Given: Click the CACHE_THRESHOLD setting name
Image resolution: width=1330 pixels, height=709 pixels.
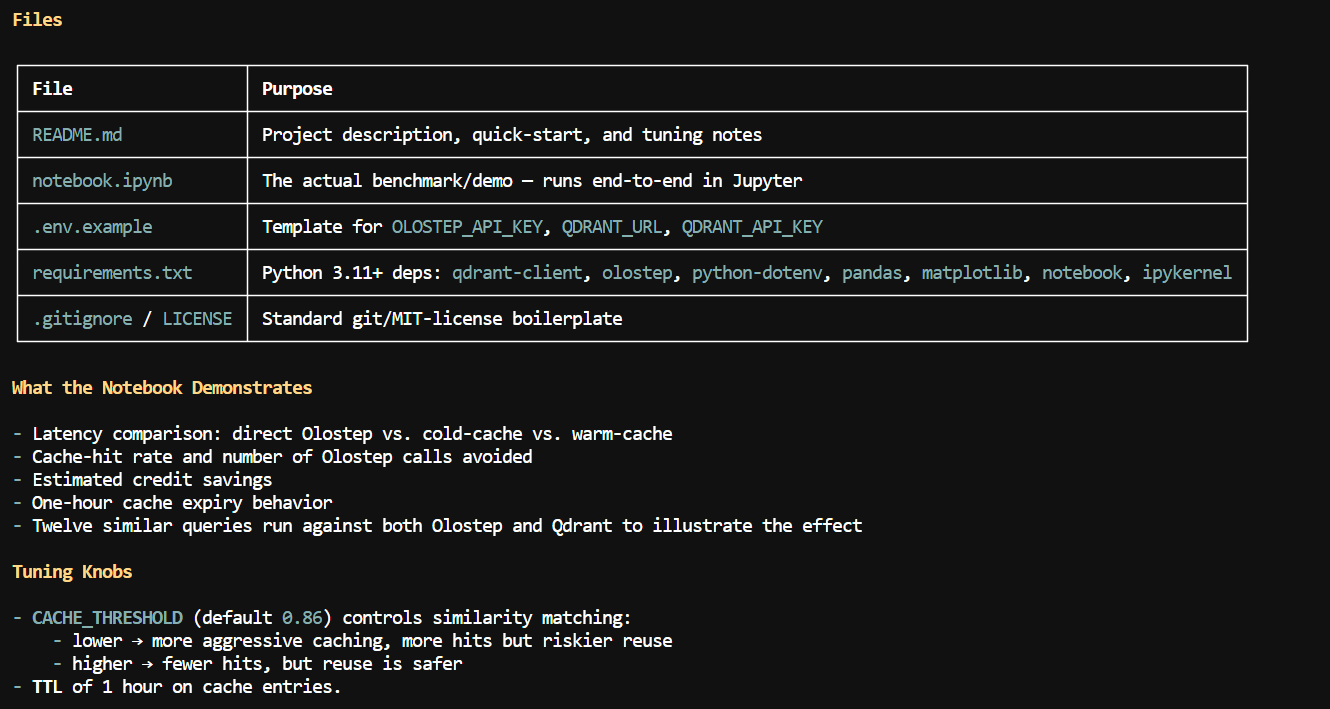Looking at the screenshot, I should click(107, 618).
